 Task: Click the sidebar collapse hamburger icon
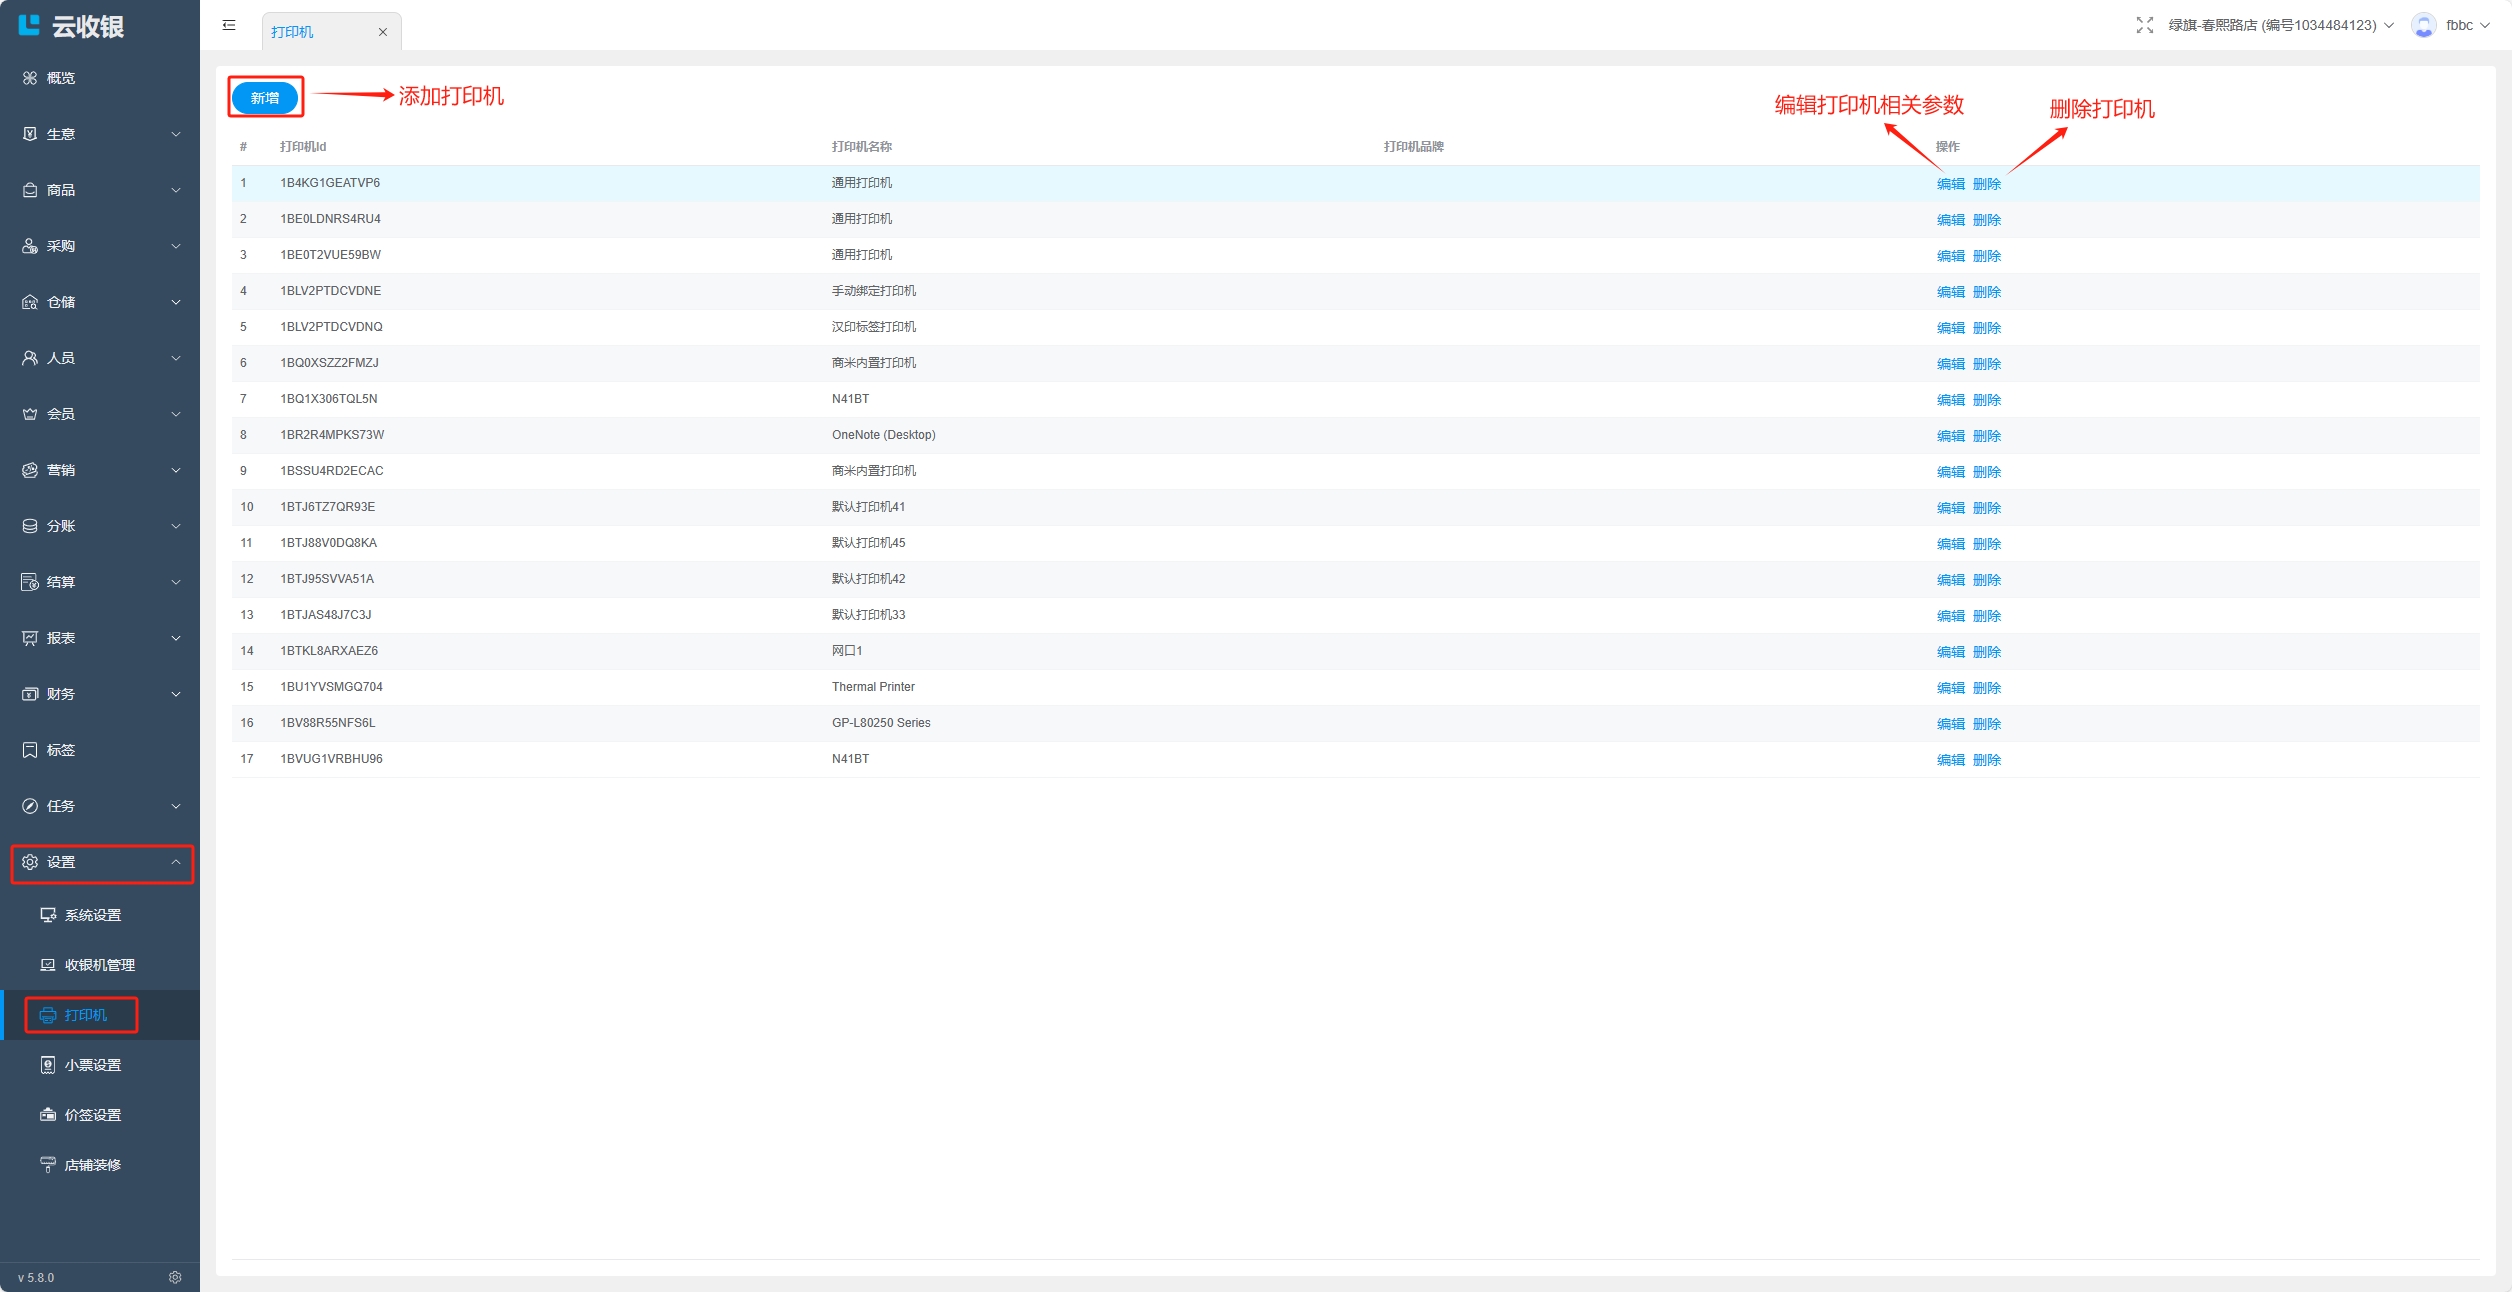pos(229,25)
